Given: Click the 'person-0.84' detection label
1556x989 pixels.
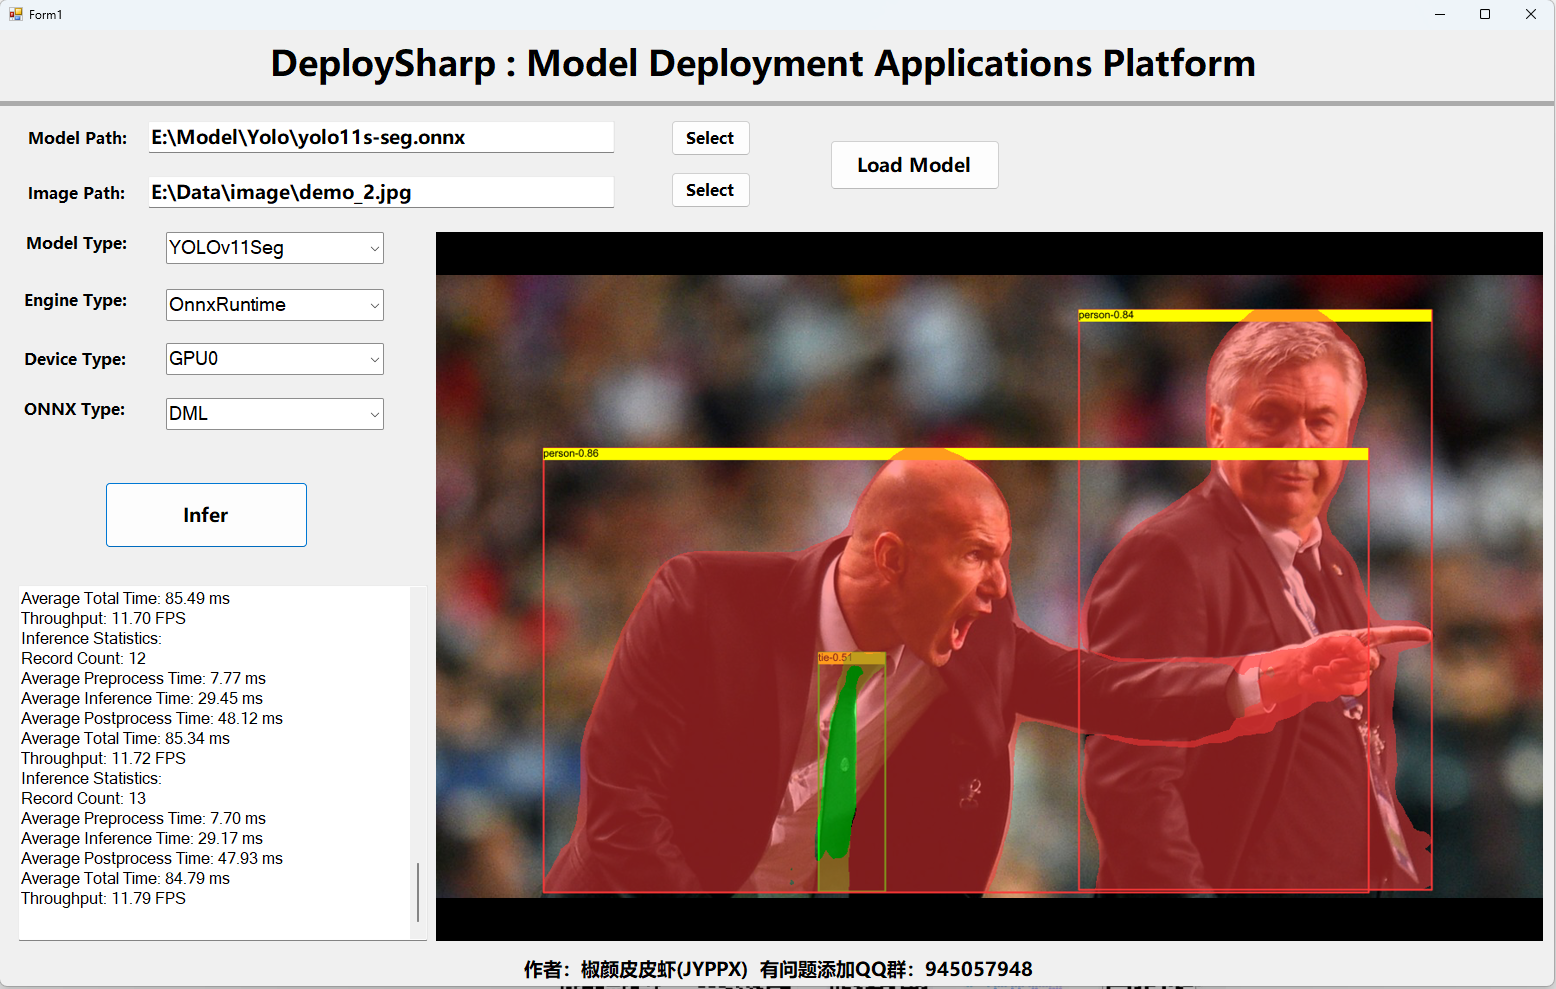Looking at the screenshot, I should point(1106,315).
